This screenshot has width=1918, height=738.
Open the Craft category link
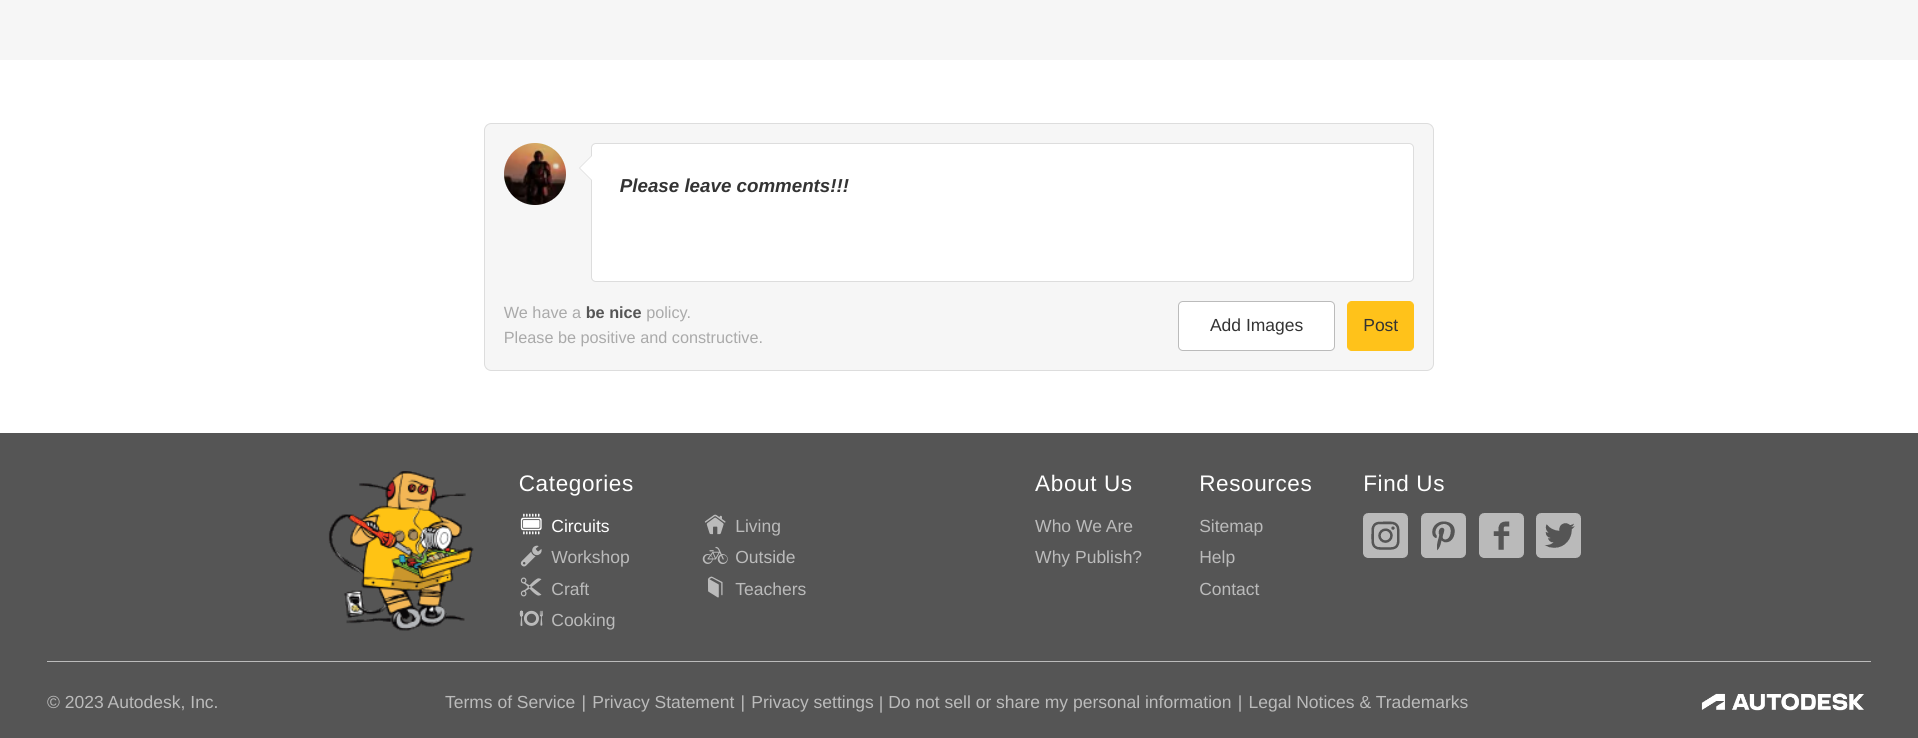[570, 589]
